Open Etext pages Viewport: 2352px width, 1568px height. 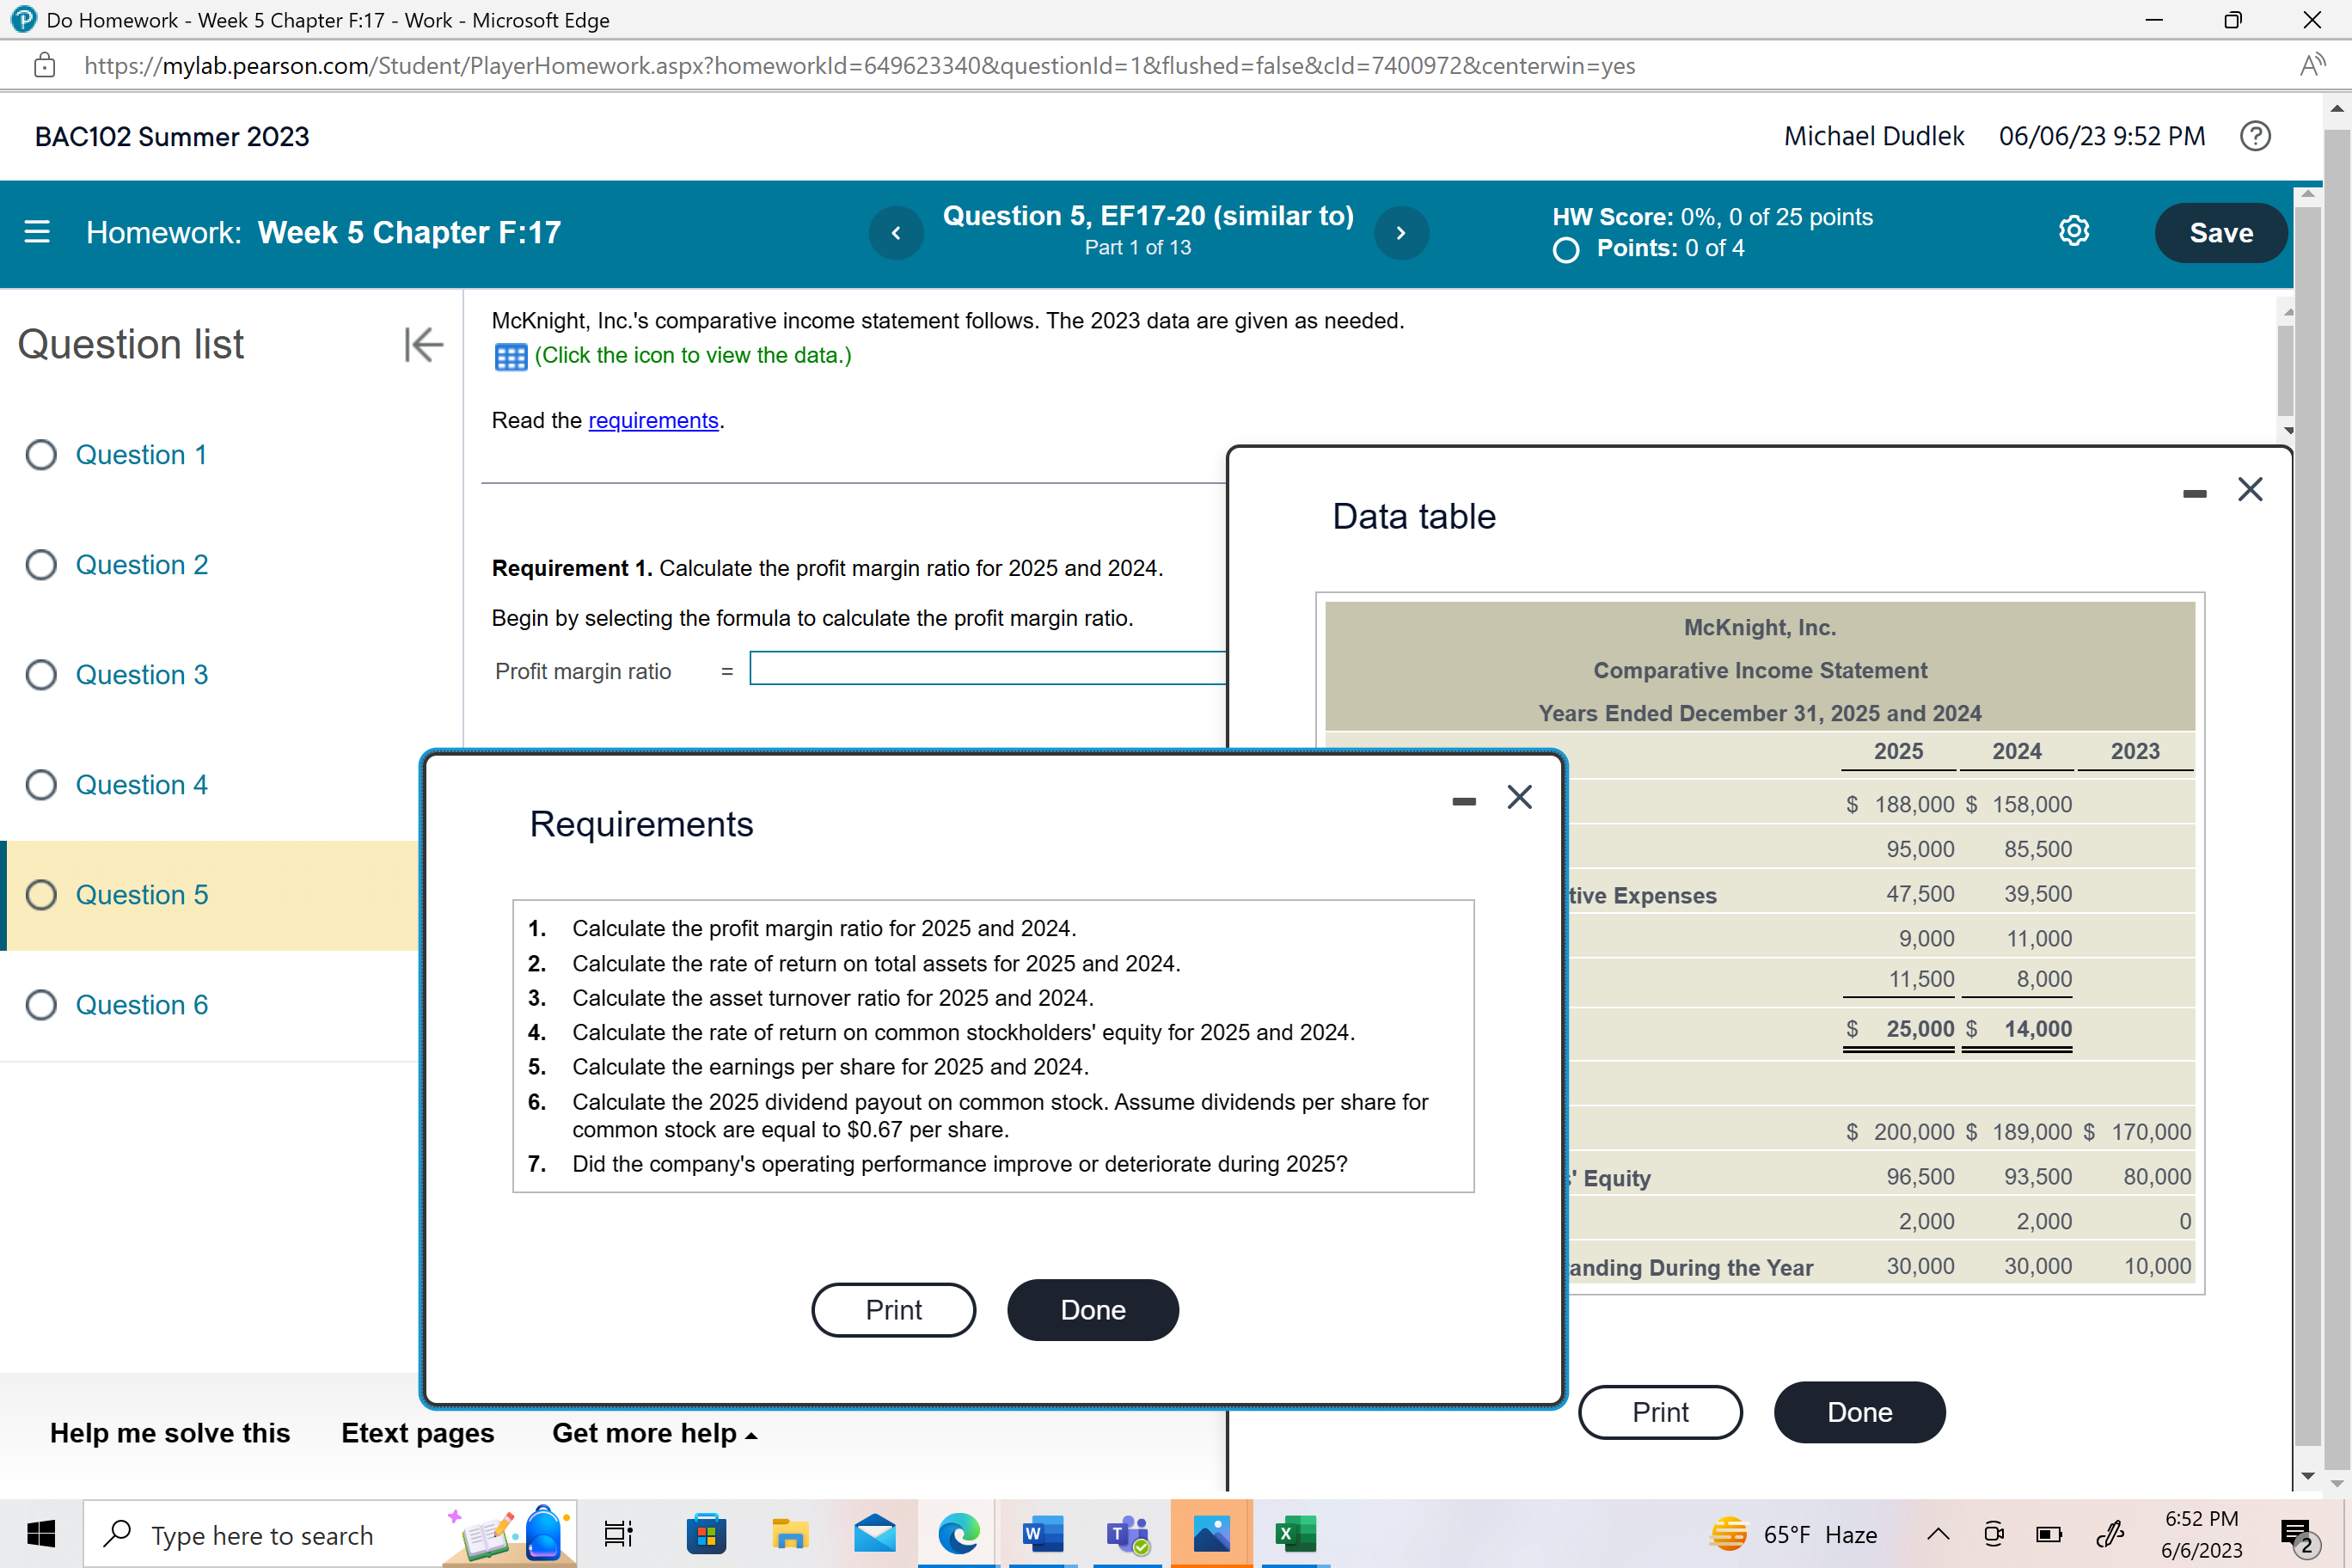(x=417, y=1433)
